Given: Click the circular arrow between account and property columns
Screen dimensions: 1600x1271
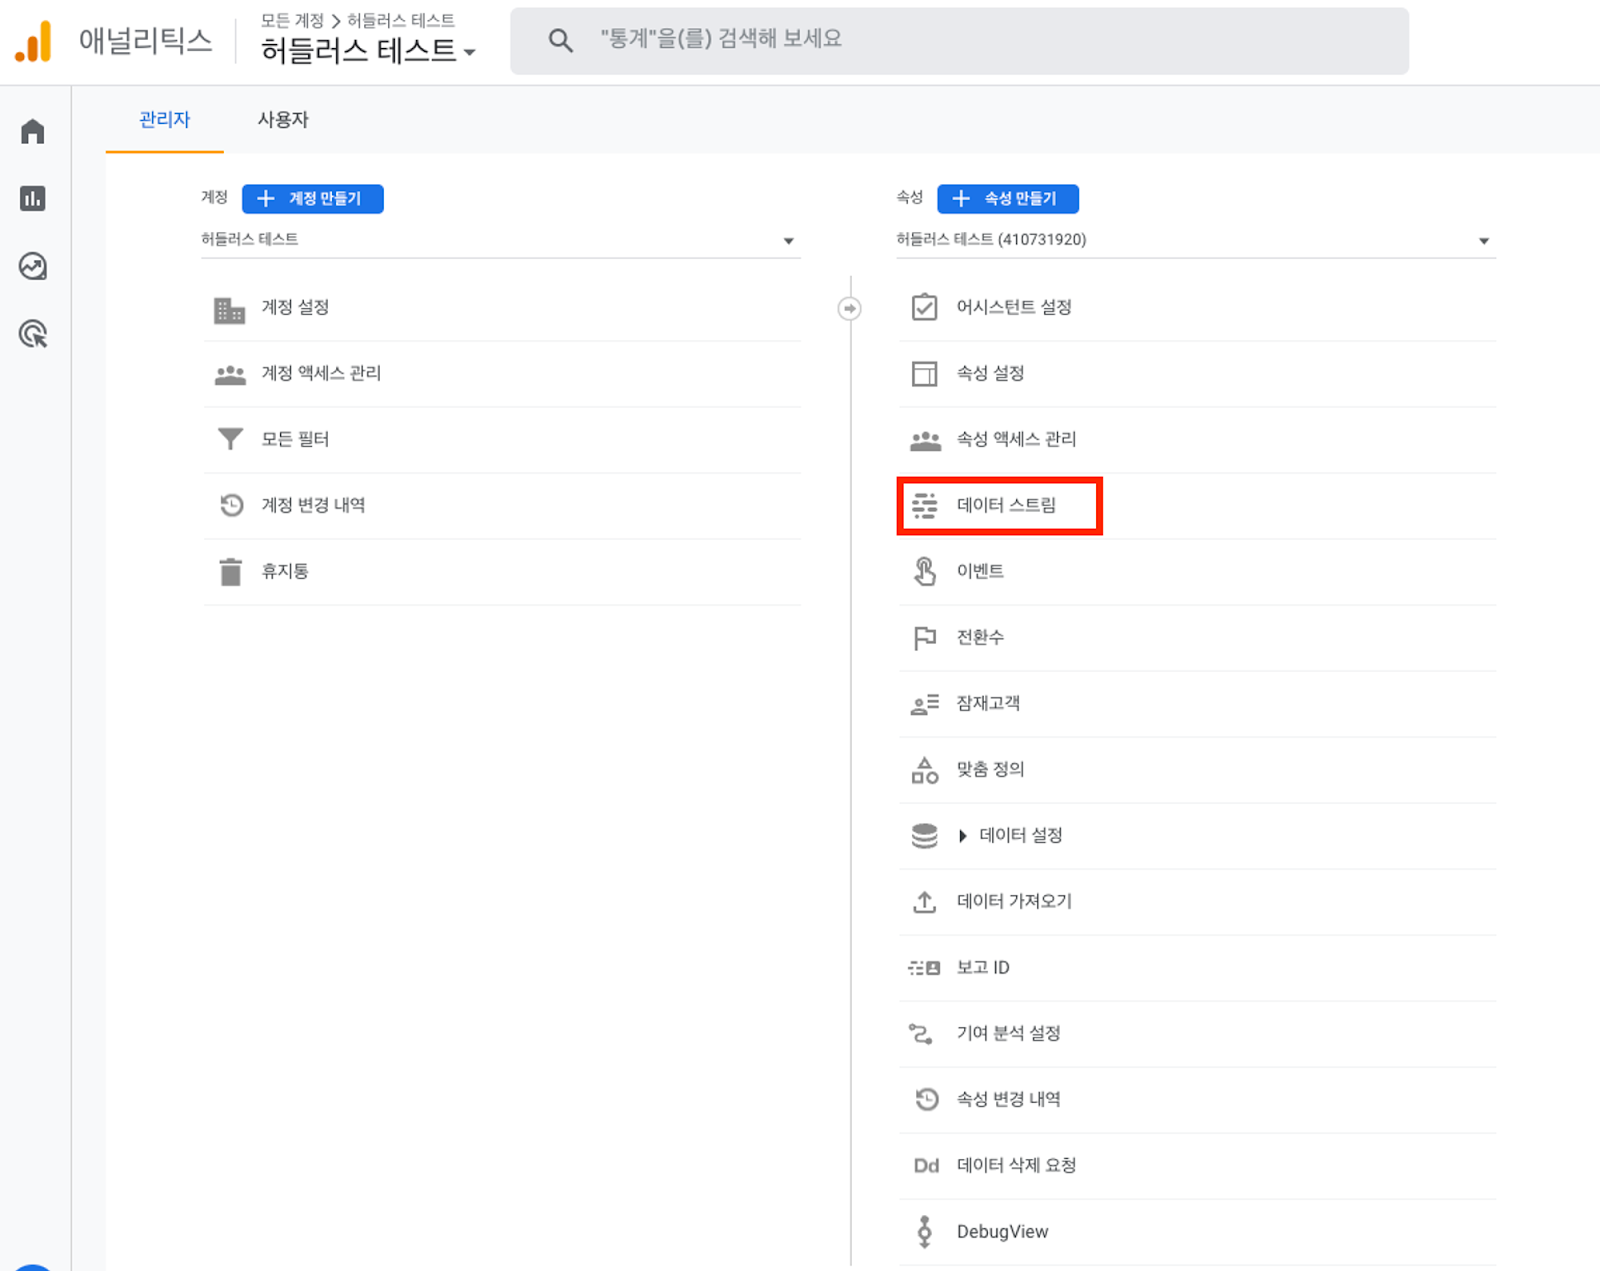Looking at the screenshot, I should tap(849, 308).
